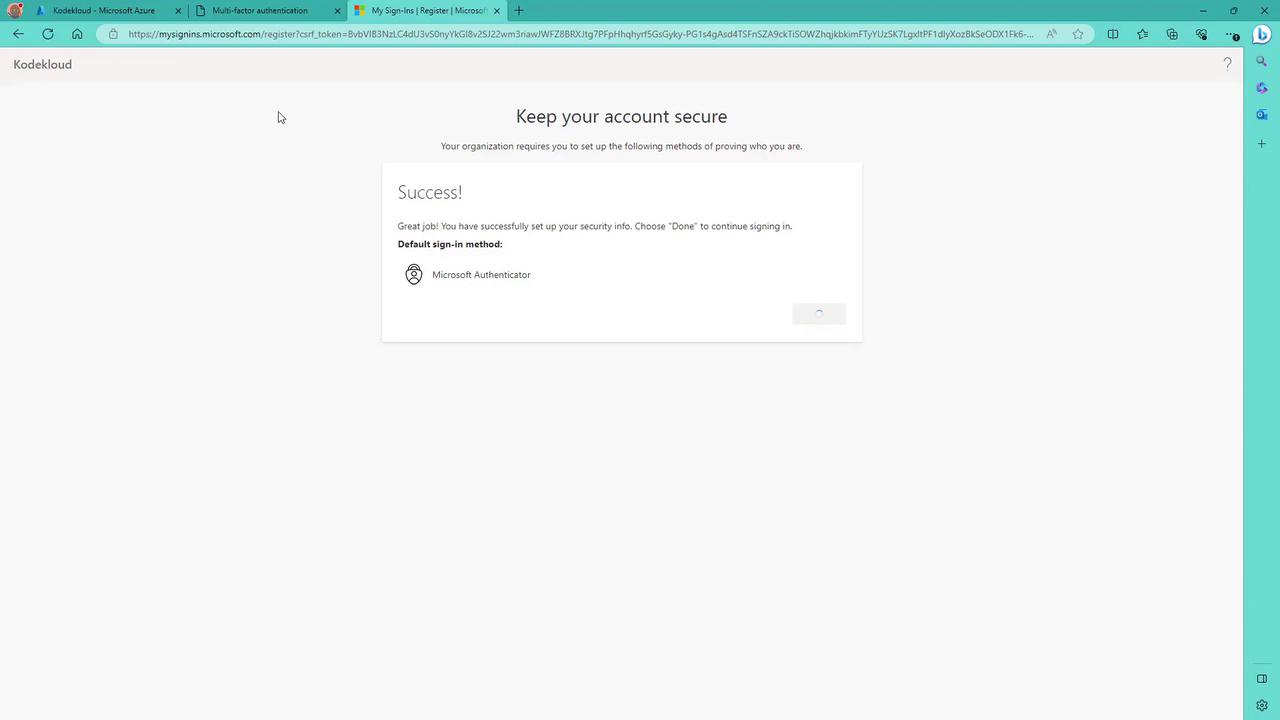Open the sidebar Search tool

[x=1262, y=62]
